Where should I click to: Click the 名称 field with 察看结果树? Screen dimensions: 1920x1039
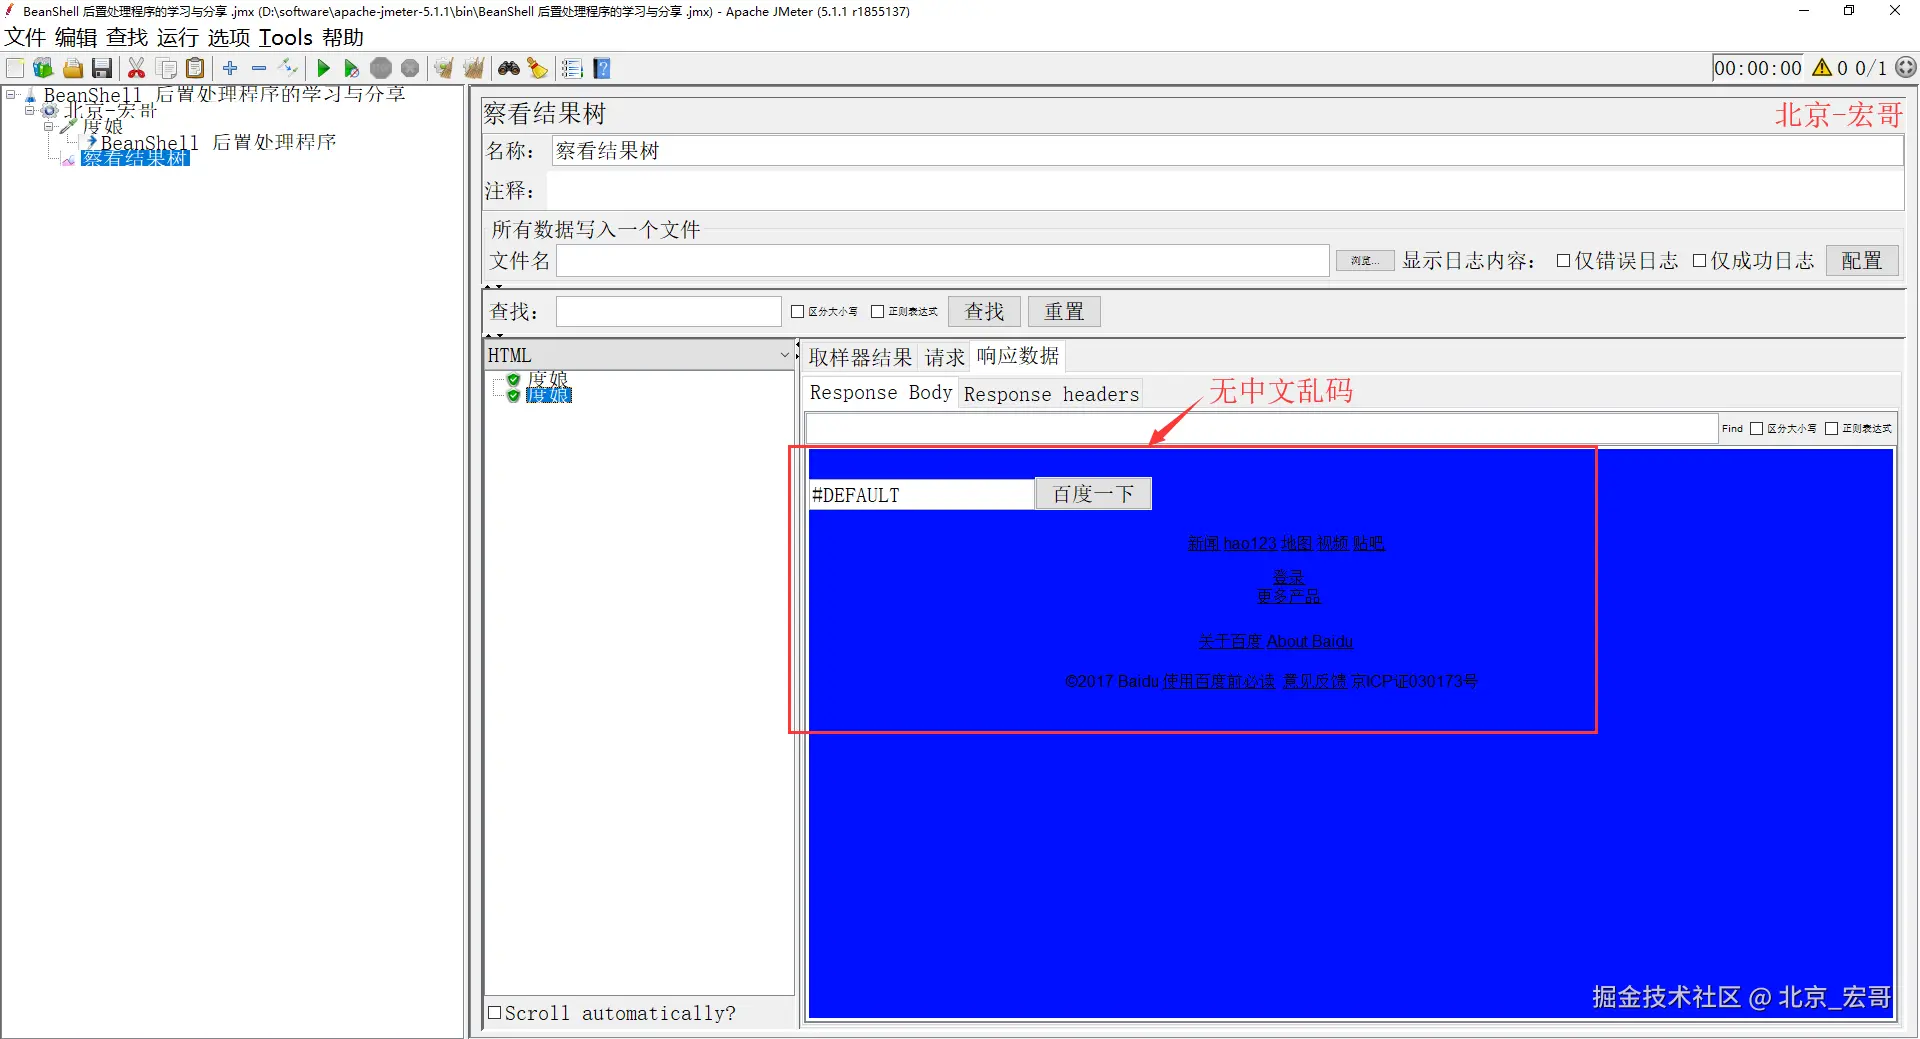coord(1227,151)
